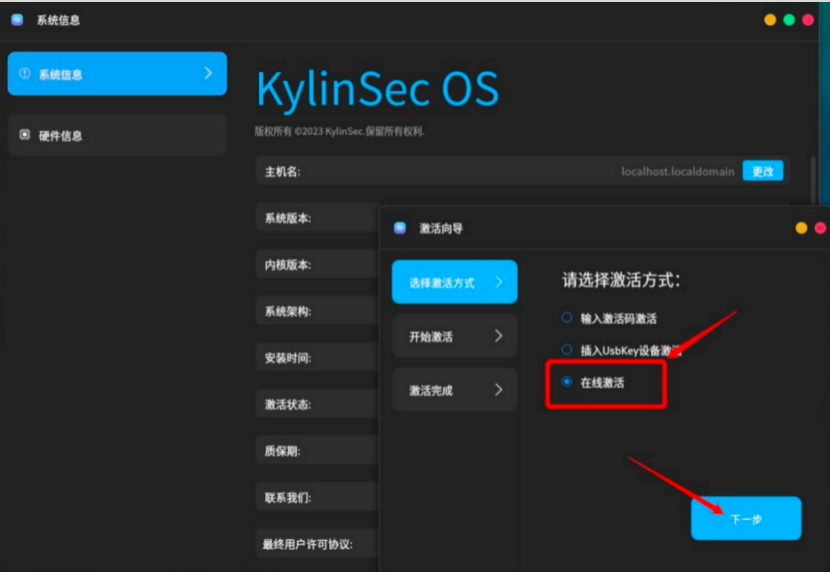This screenshot has width=830, height=572.
Task: Click chevron arrow on 系统信息 sidebar item
Action: [x=208, y=73]
